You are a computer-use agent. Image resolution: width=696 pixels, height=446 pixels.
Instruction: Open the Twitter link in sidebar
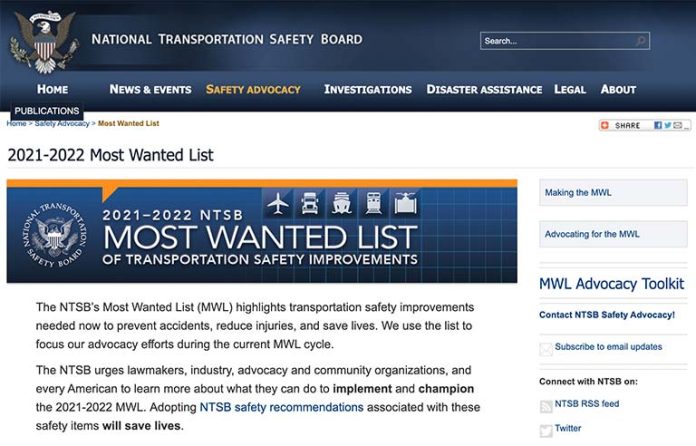click(568, 428)
